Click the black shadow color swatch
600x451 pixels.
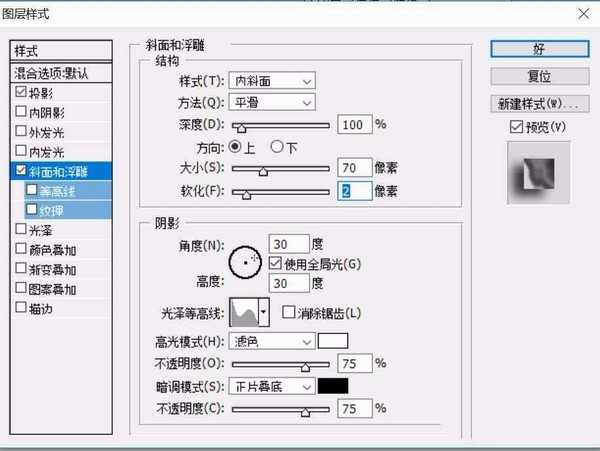332,385
